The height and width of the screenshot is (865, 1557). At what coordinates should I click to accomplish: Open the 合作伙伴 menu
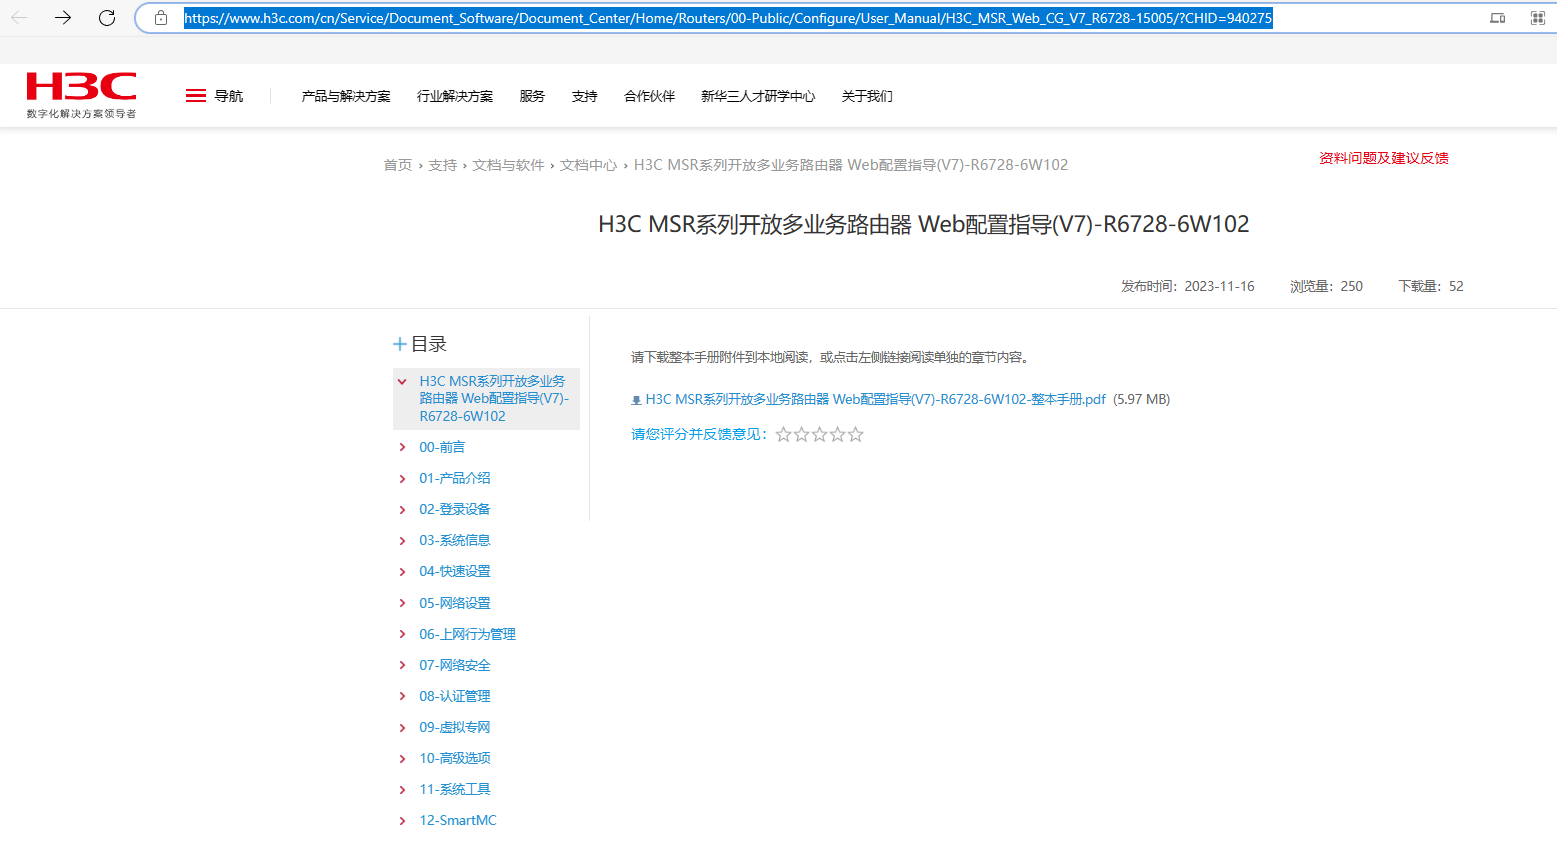click(650, 96)
